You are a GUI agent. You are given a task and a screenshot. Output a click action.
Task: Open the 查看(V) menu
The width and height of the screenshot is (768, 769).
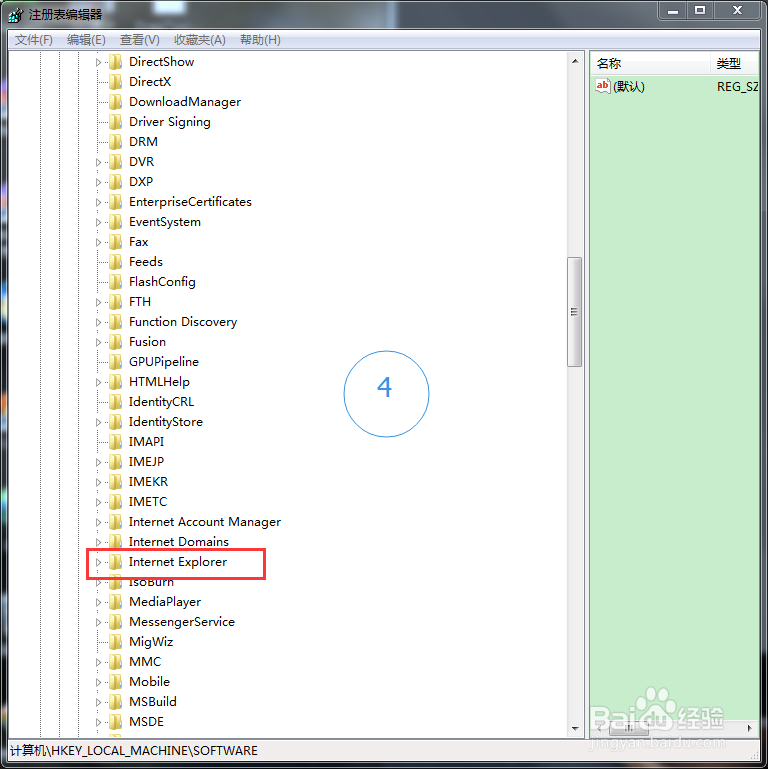pyautogui.click(x=140, y=40)
